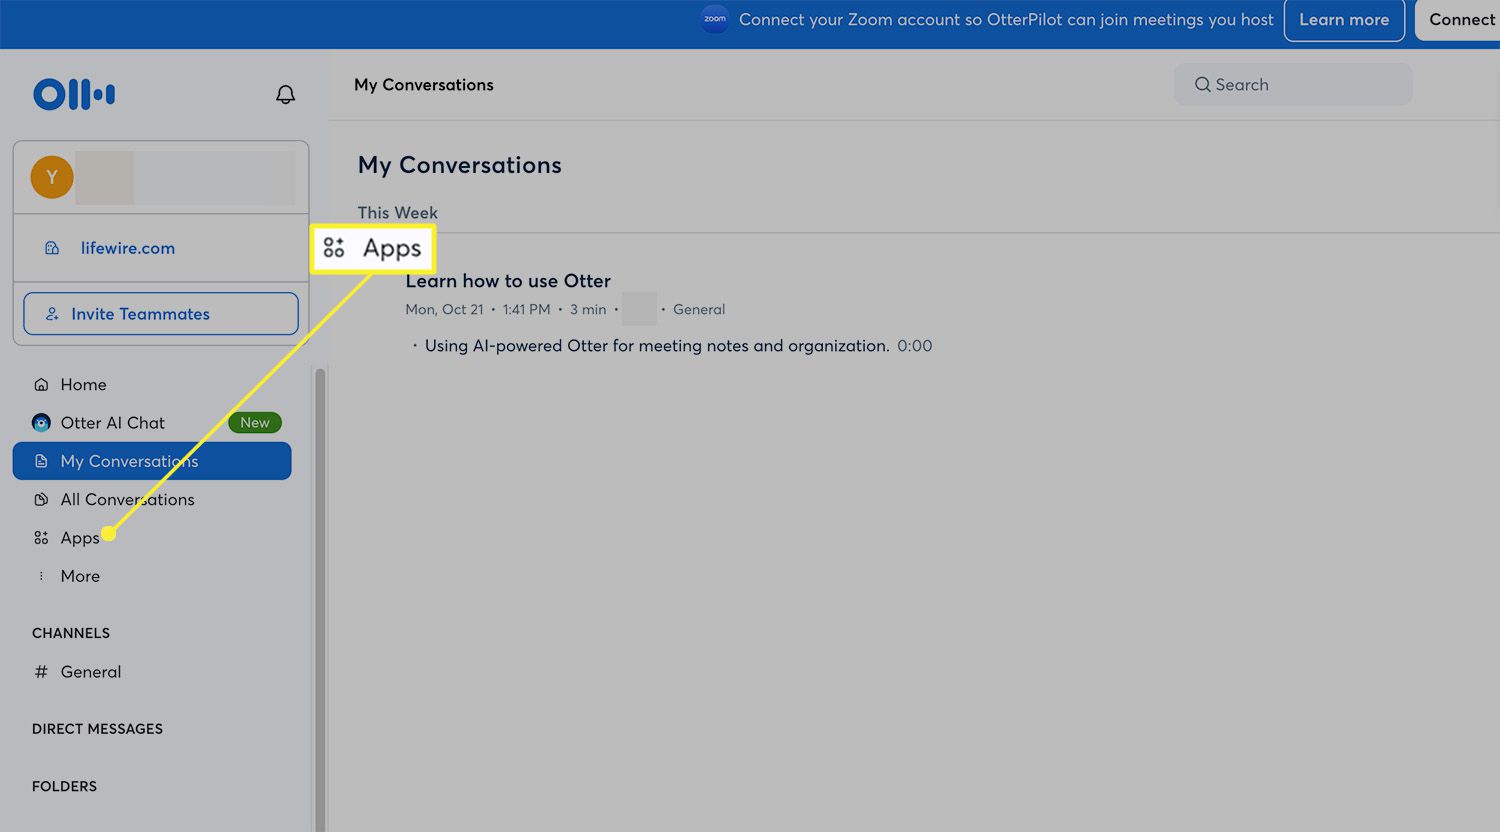The height and width of the screenshot is (832, 1500).
Task: Expand the Folders section header
Action: [64, 786]
